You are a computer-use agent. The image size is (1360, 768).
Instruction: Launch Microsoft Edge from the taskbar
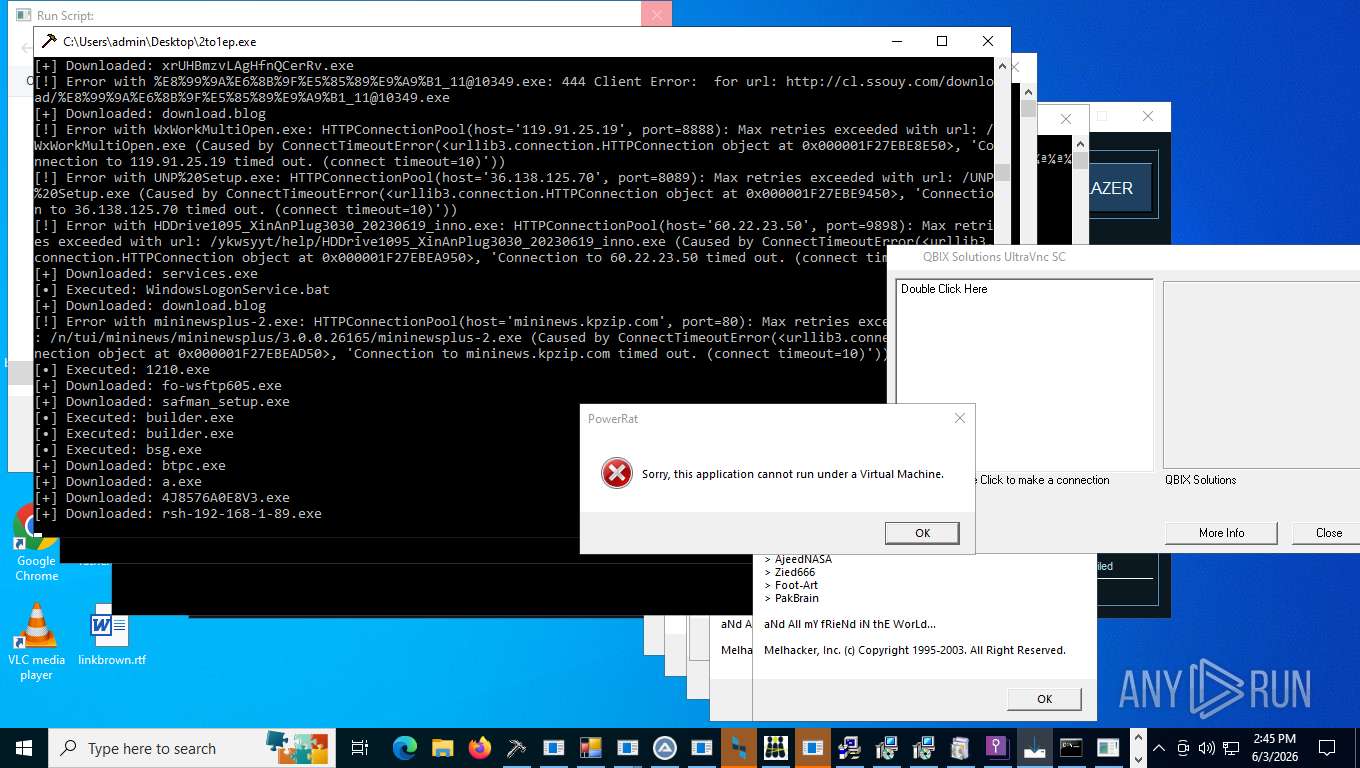(405, 748)
